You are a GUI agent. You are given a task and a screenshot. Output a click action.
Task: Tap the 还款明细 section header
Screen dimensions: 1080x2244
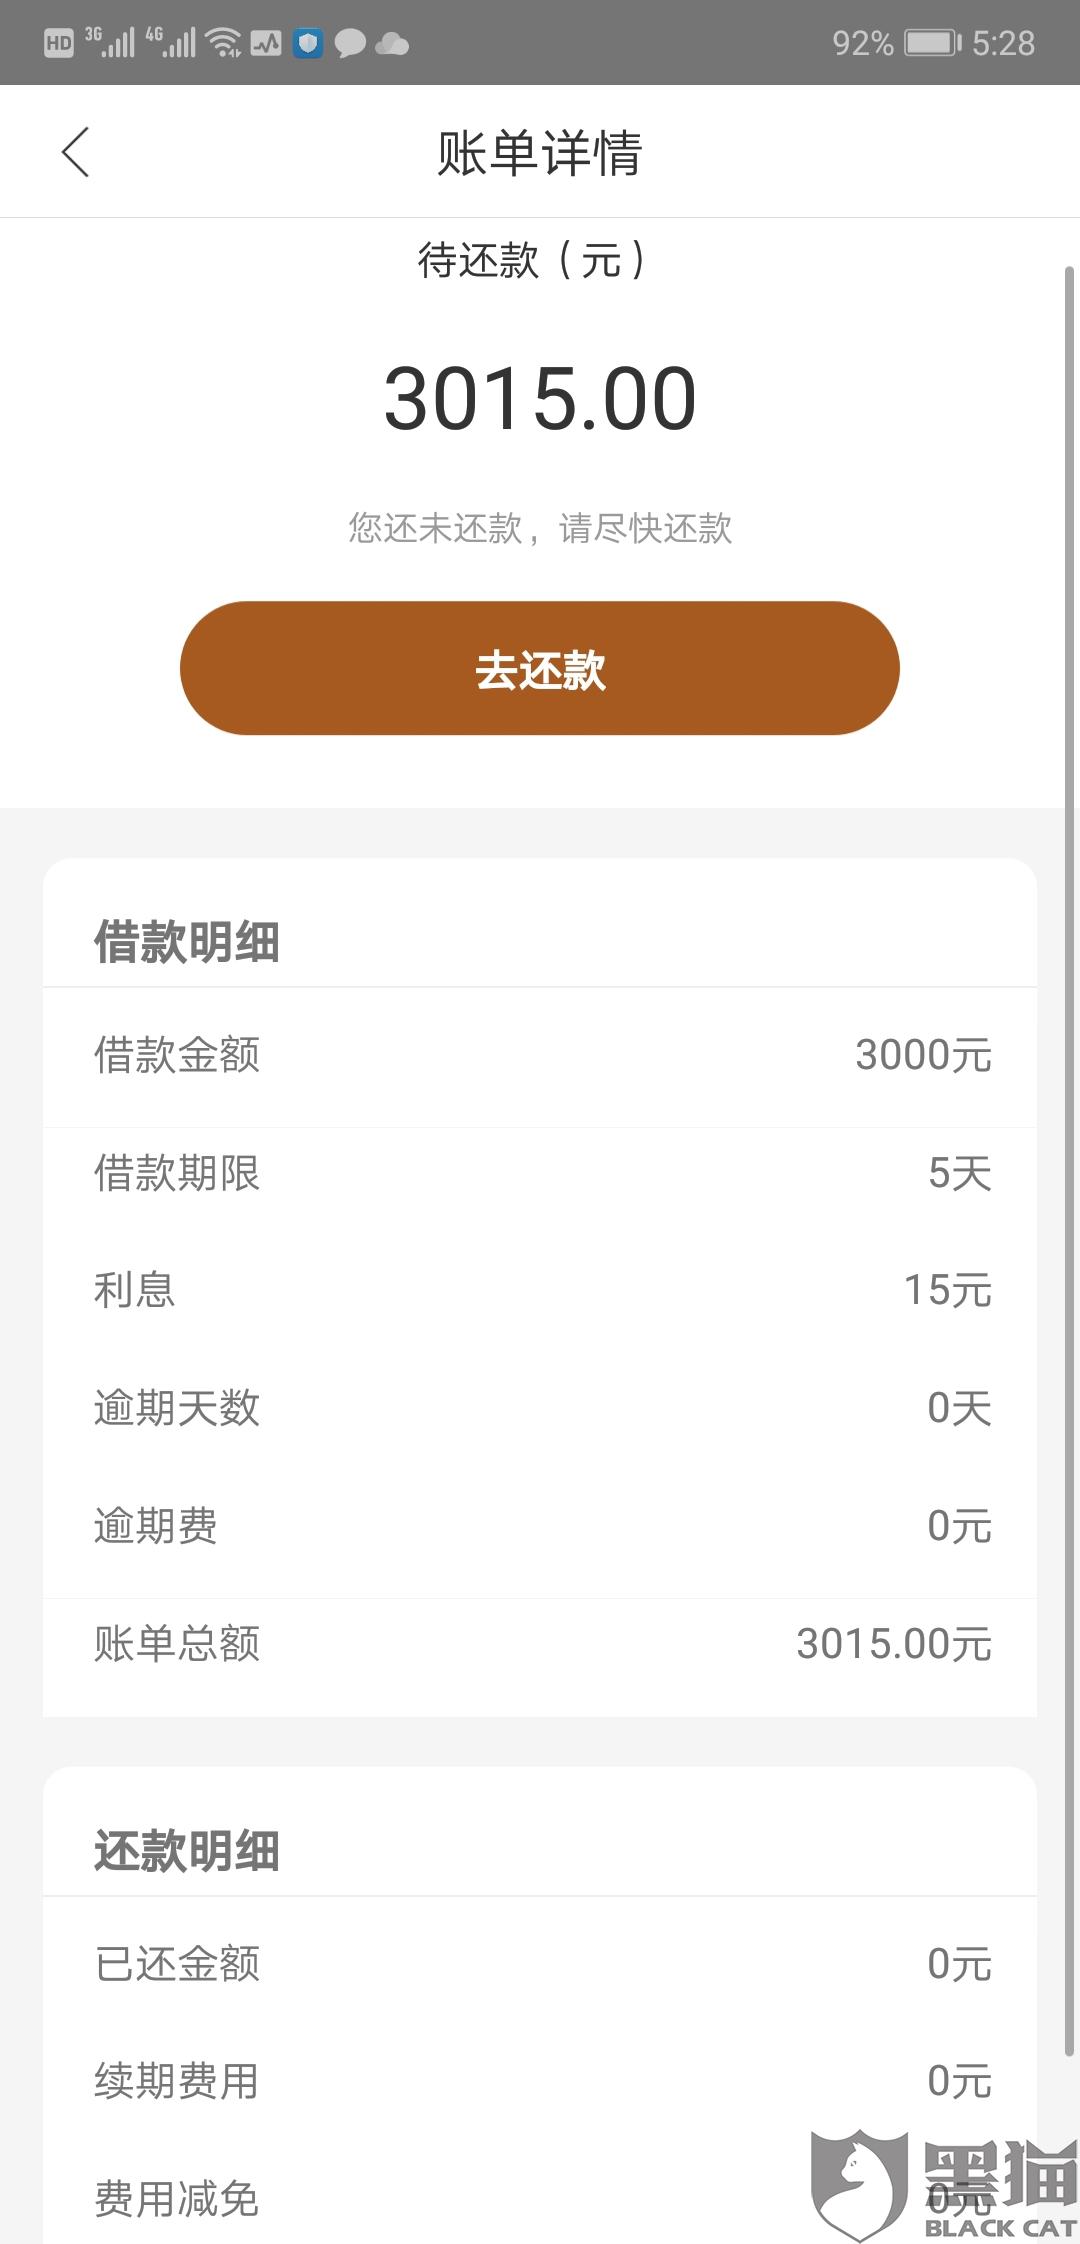[187, 1851]
